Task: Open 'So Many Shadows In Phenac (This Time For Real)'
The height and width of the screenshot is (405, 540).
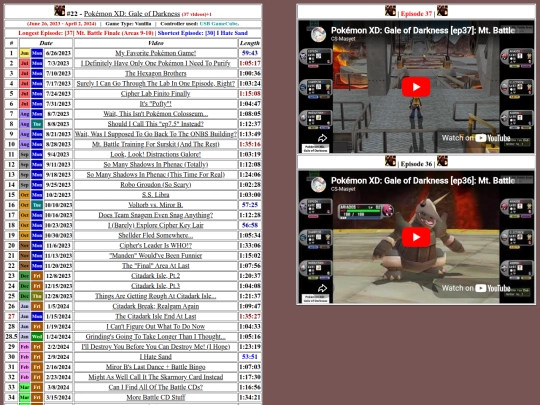Action: 156,175
